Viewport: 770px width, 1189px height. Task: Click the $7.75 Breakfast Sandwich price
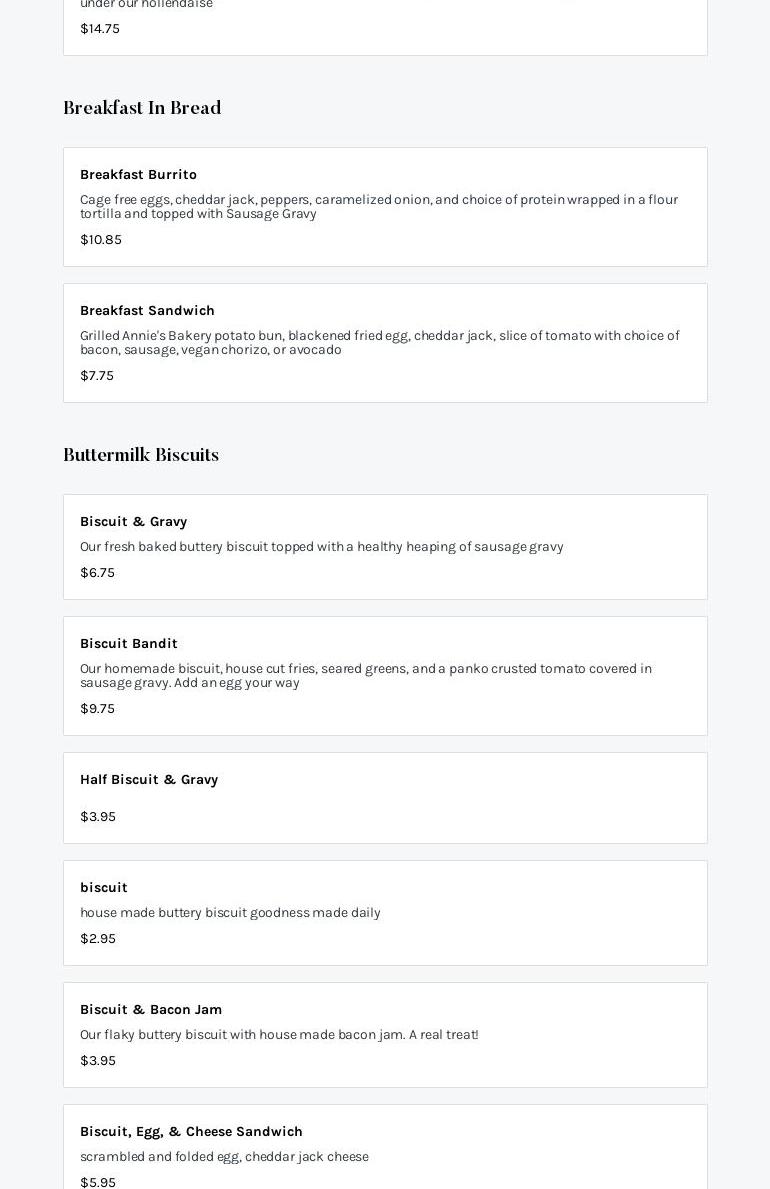pyautogui.click(x=97, y=375)
